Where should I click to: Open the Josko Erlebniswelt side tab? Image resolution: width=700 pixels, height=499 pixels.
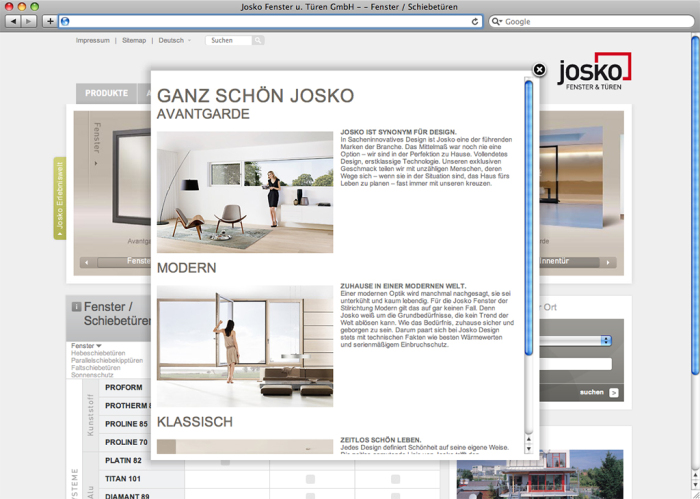59,198
